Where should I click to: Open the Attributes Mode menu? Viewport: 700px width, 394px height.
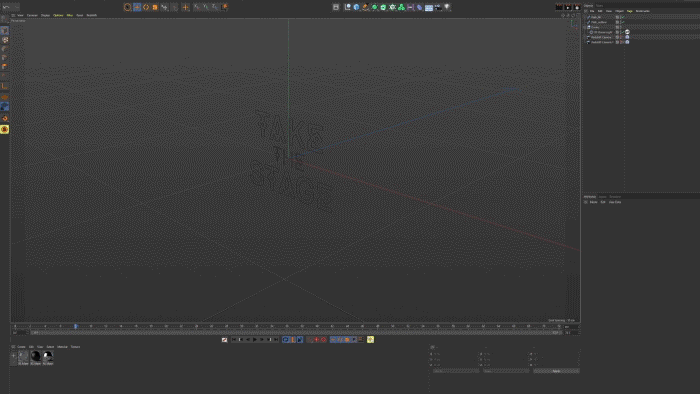pos(594,202)
